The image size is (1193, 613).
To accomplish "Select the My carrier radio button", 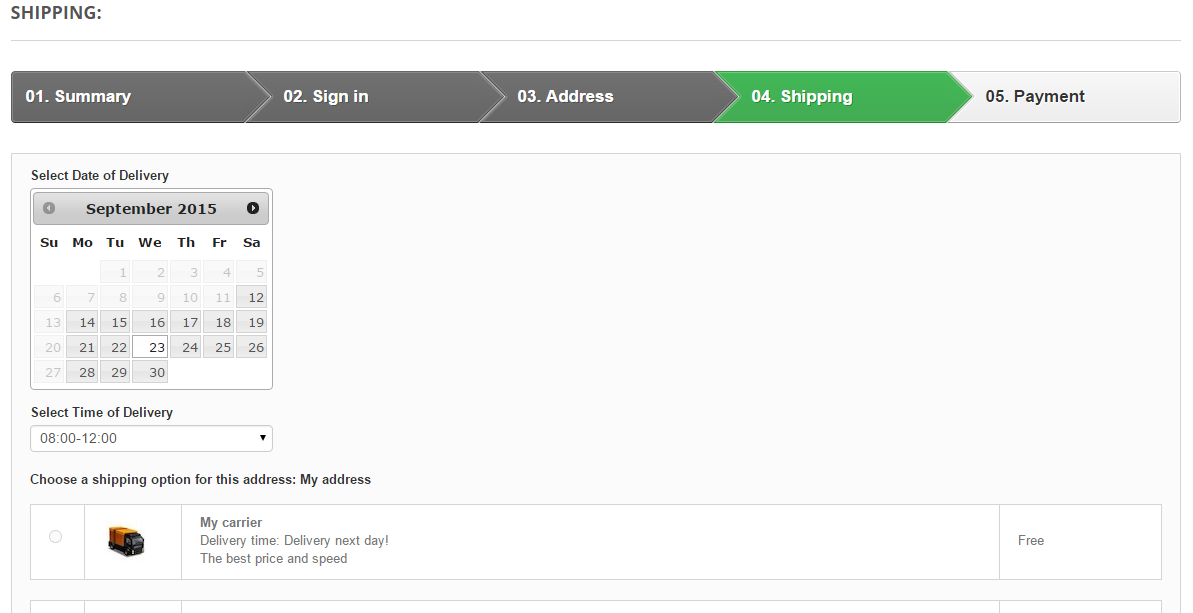I will 56,537.
